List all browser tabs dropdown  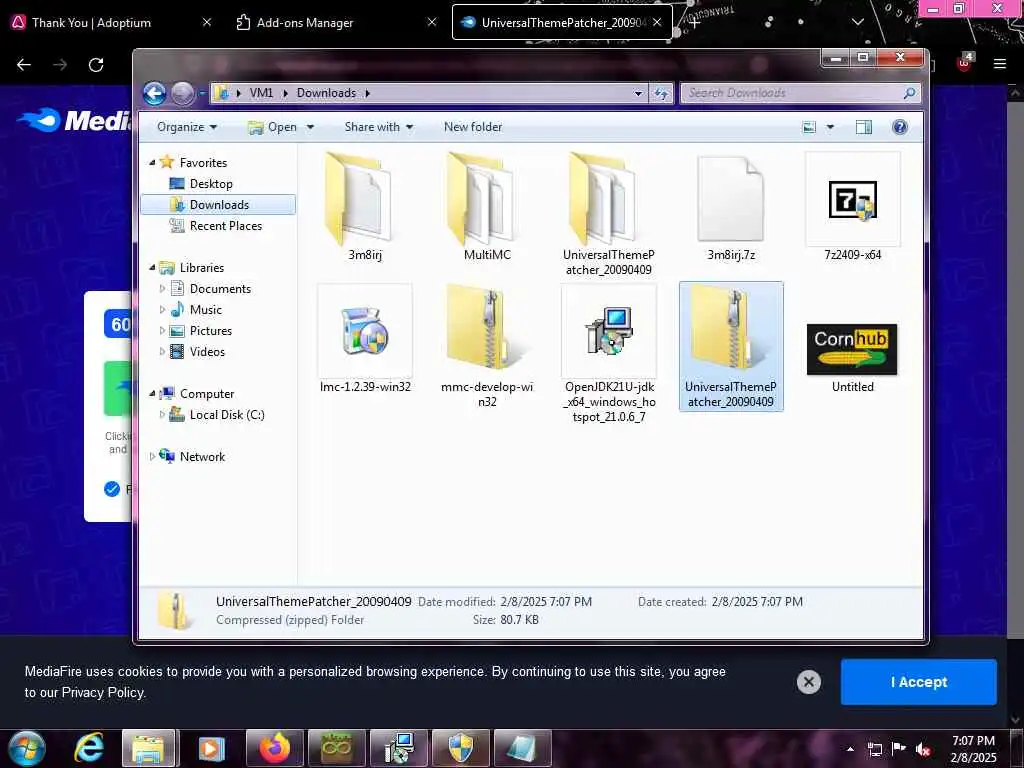pyautogui.click(x=857, y=22)
